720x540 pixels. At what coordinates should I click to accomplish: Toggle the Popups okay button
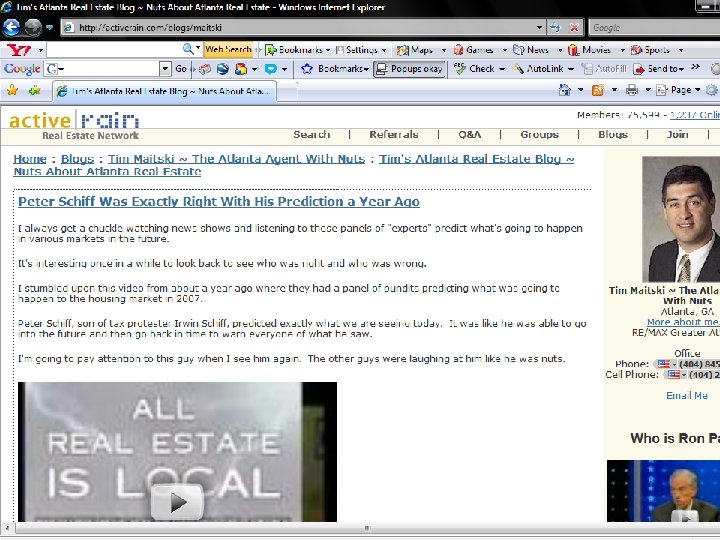point(409,69)
